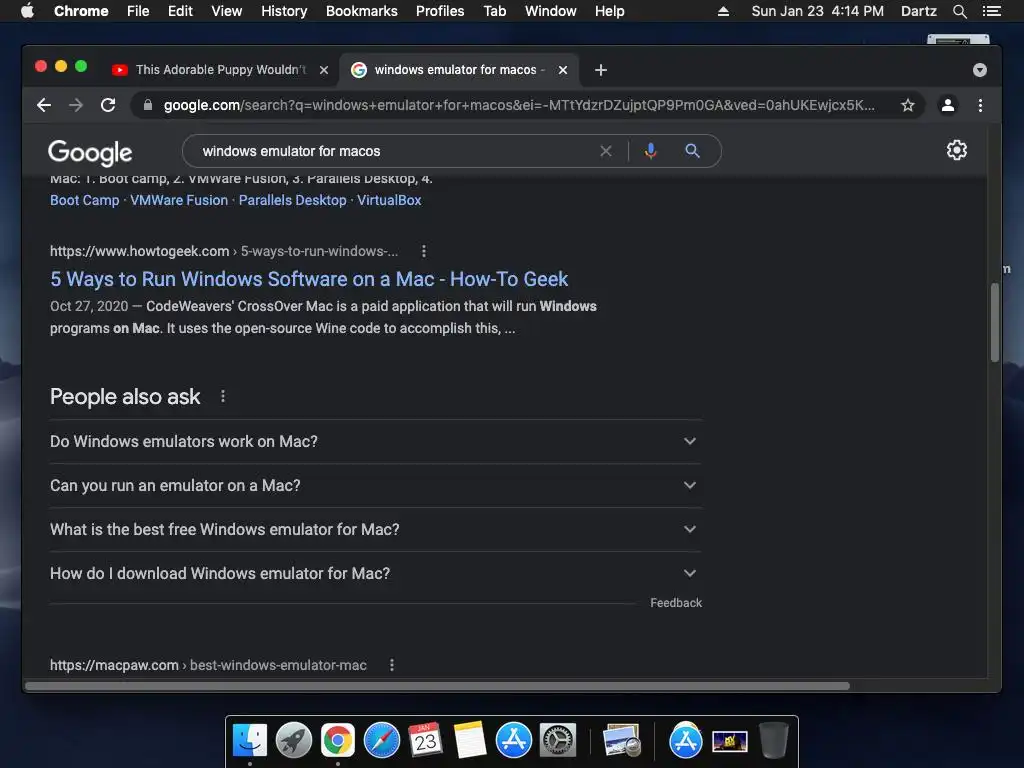Open the Tab menu
This screenshot has height=768, width=1024.
(x=494, y=11)
